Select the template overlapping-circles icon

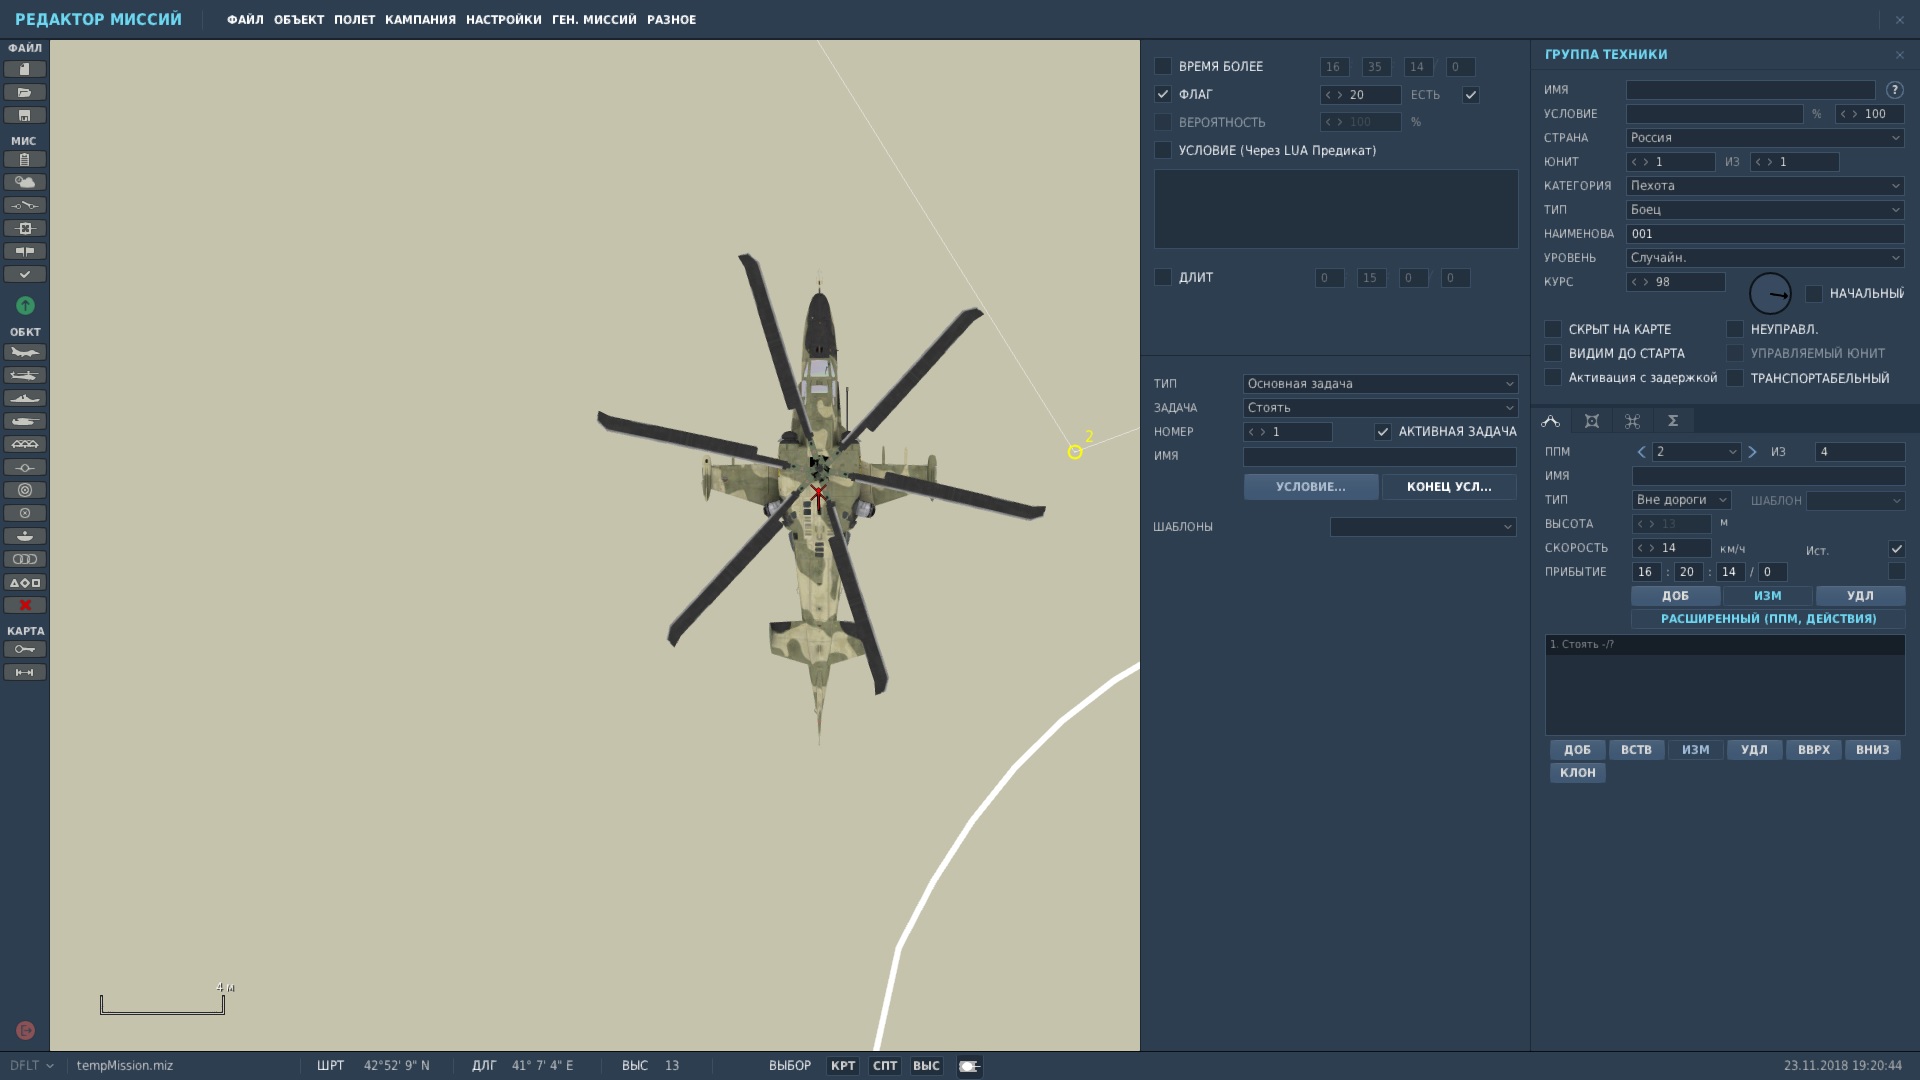[x=25, y=559]
